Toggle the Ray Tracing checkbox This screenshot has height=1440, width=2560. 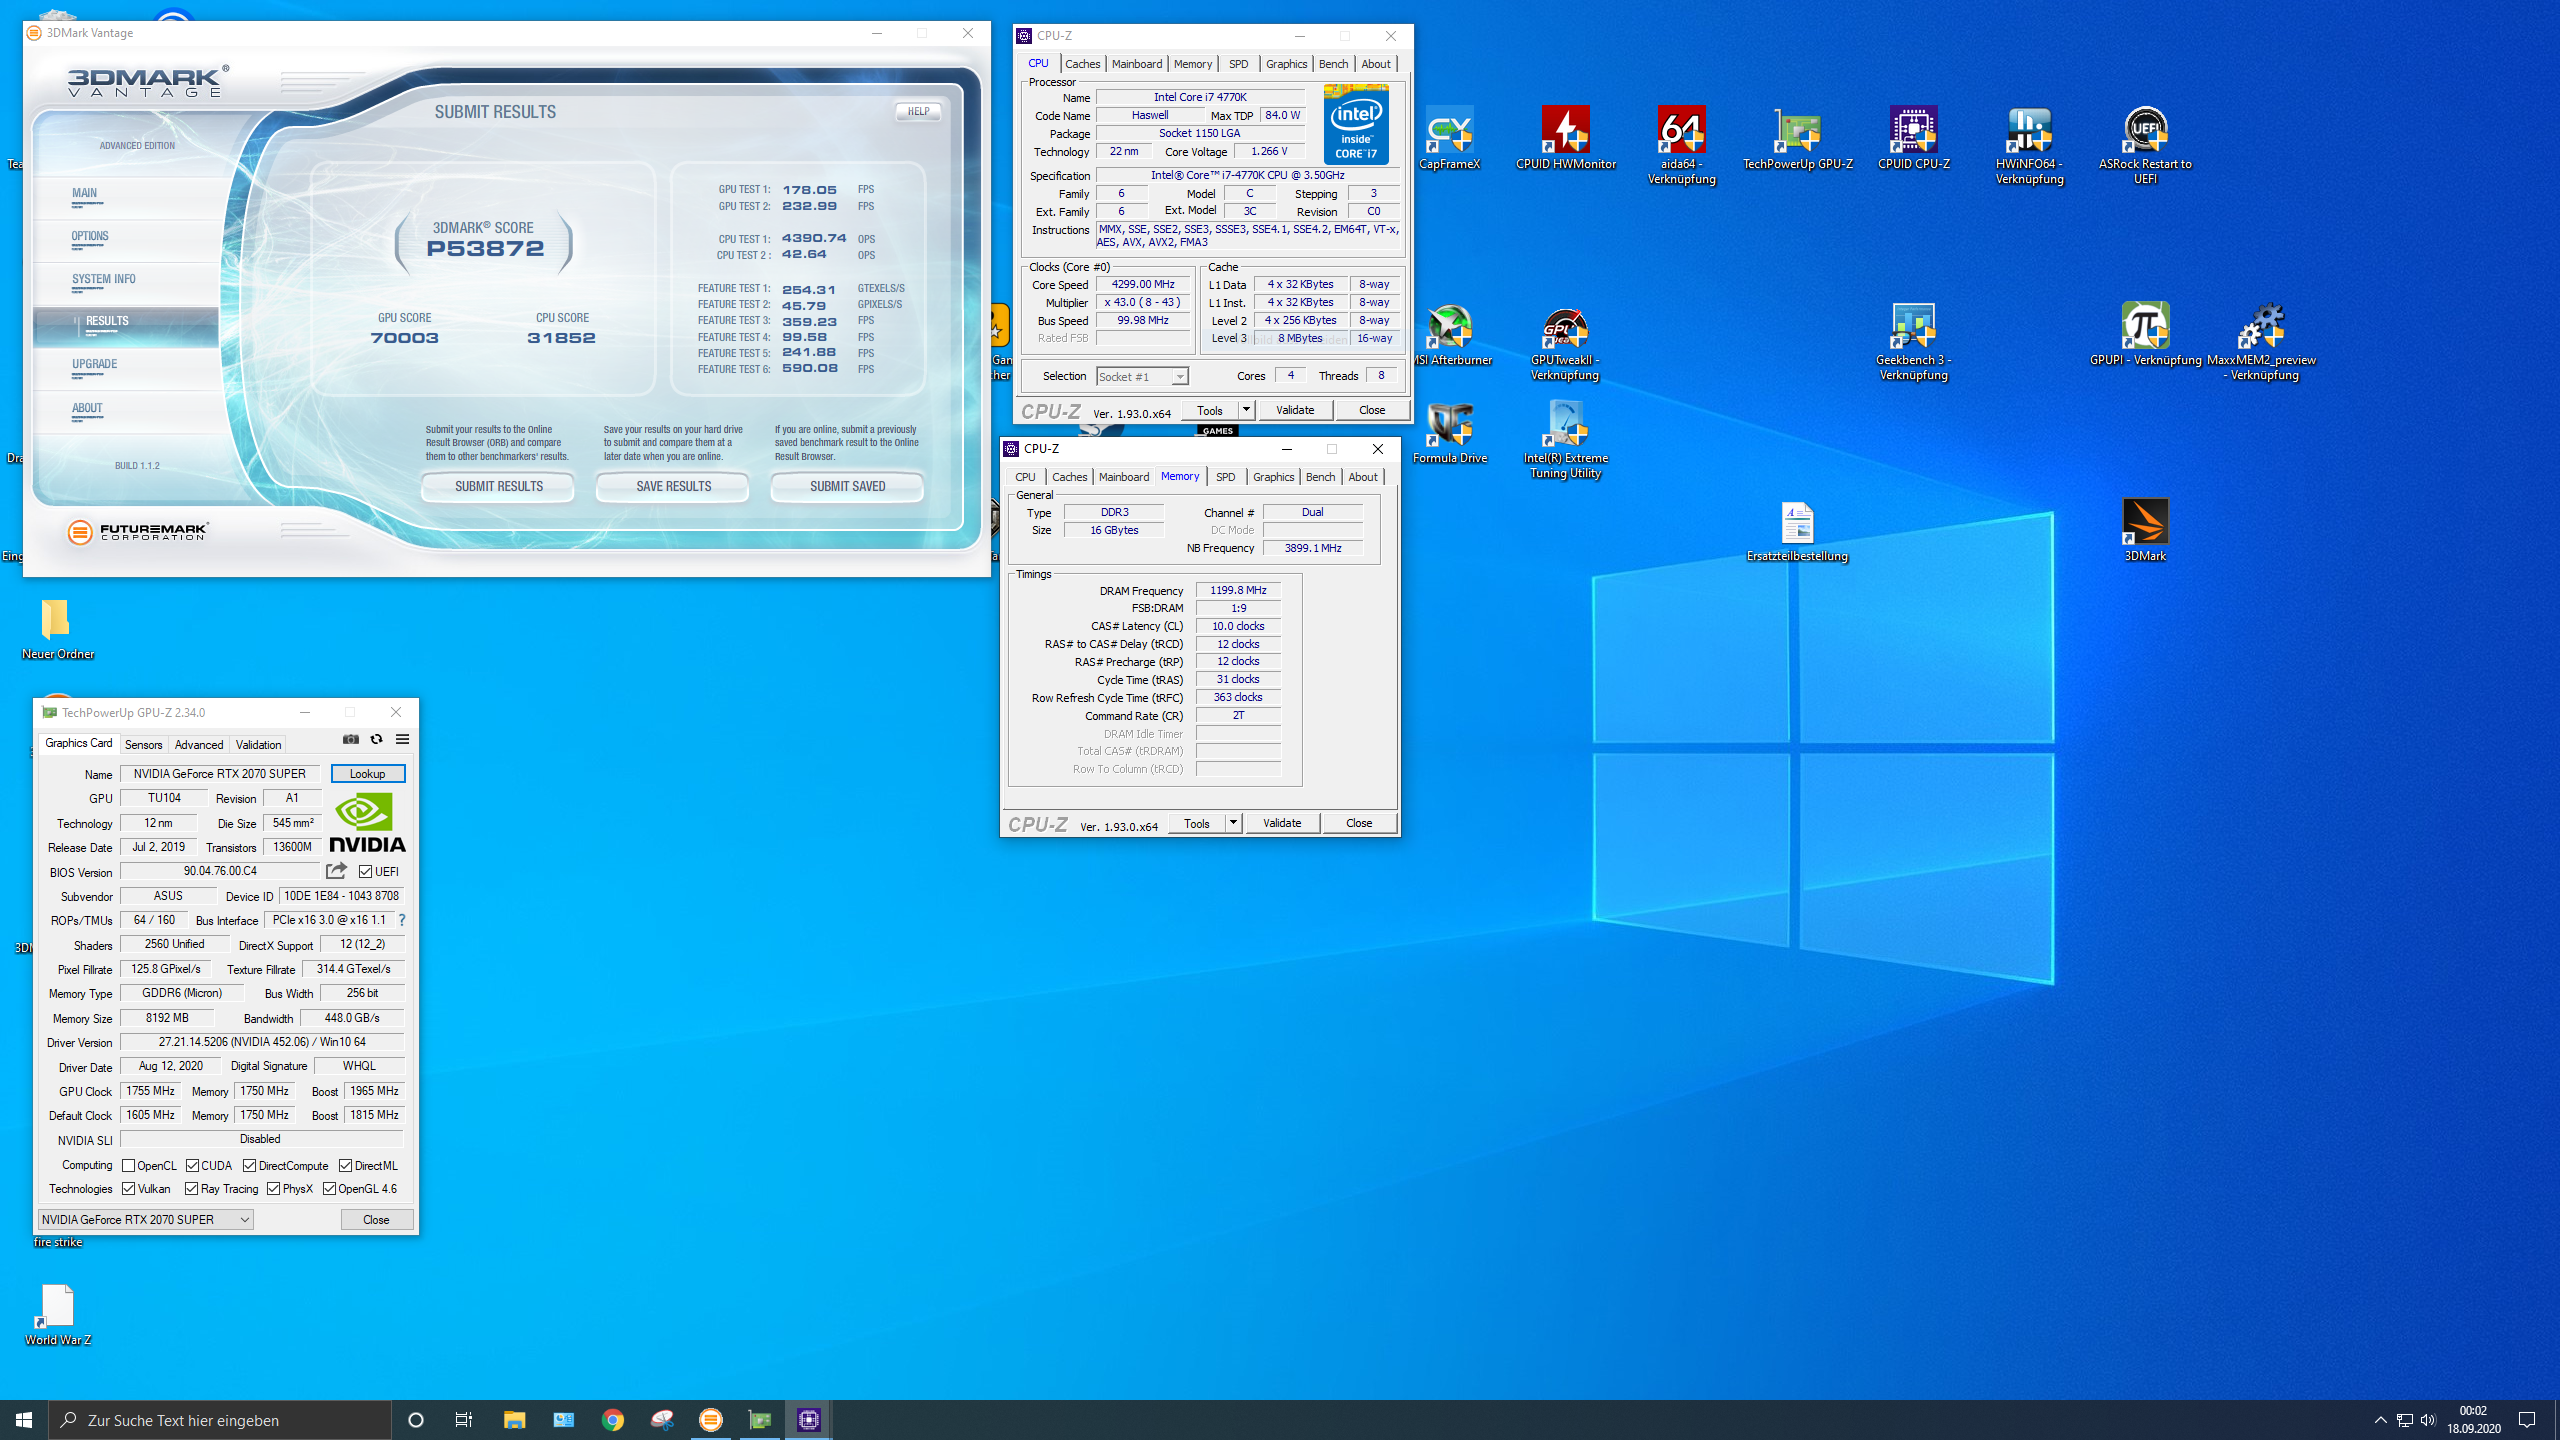pos(192,1189)
